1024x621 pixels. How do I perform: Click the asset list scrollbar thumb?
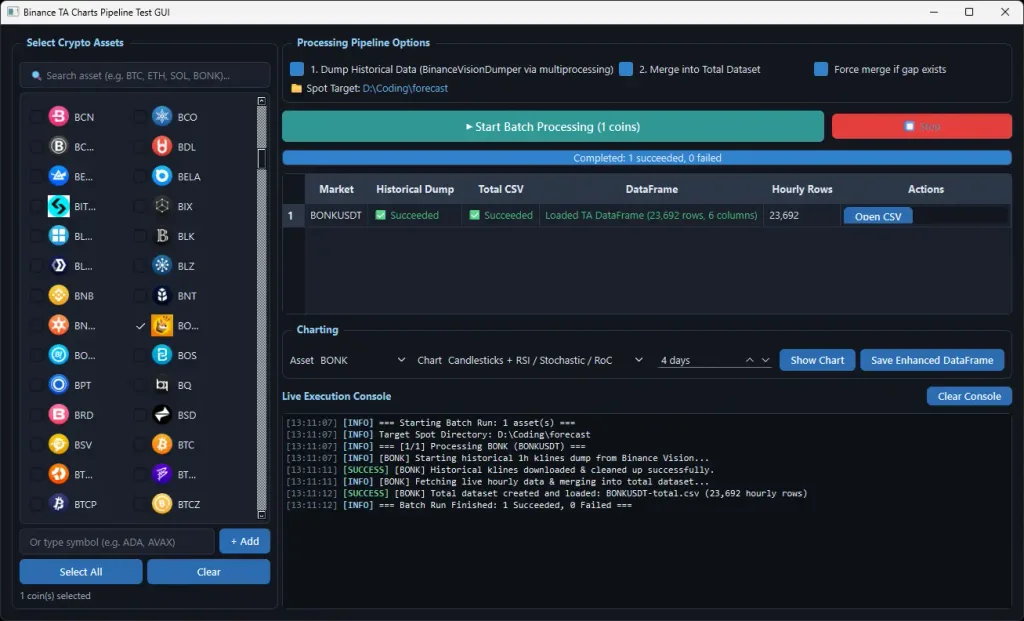261,159
